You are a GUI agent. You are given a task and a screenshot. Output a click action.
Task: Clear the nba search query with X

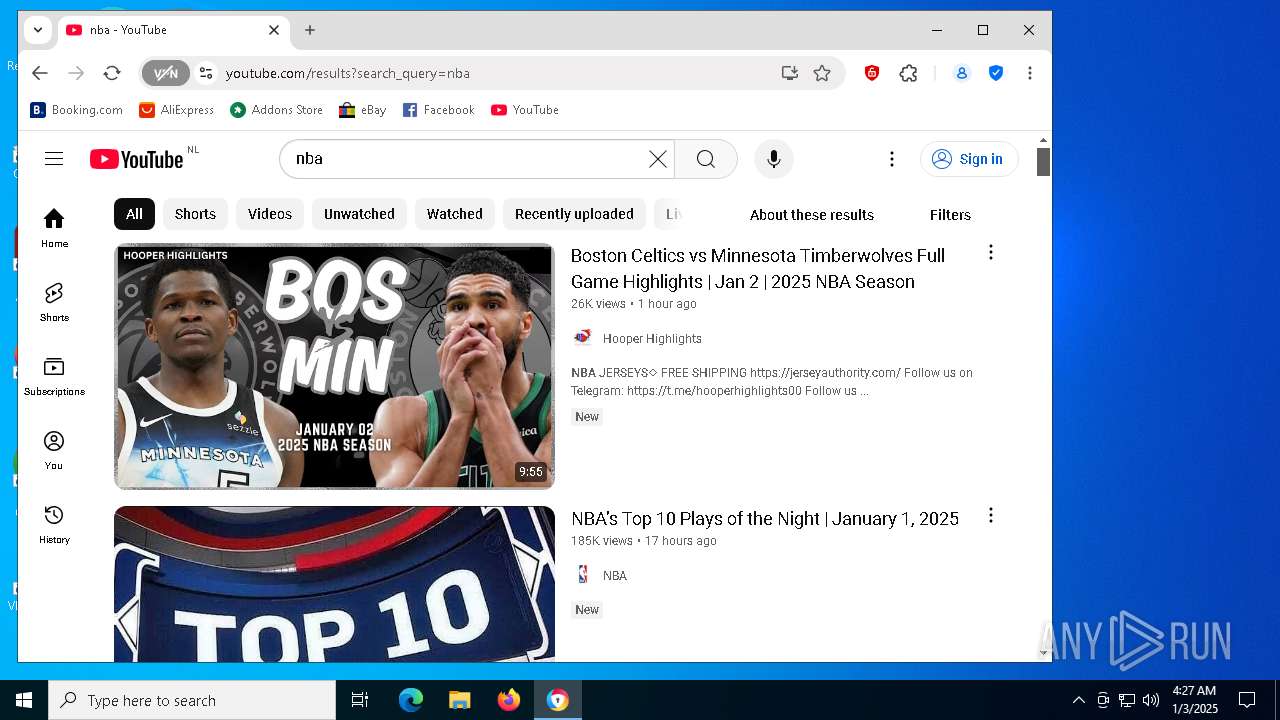657,159
